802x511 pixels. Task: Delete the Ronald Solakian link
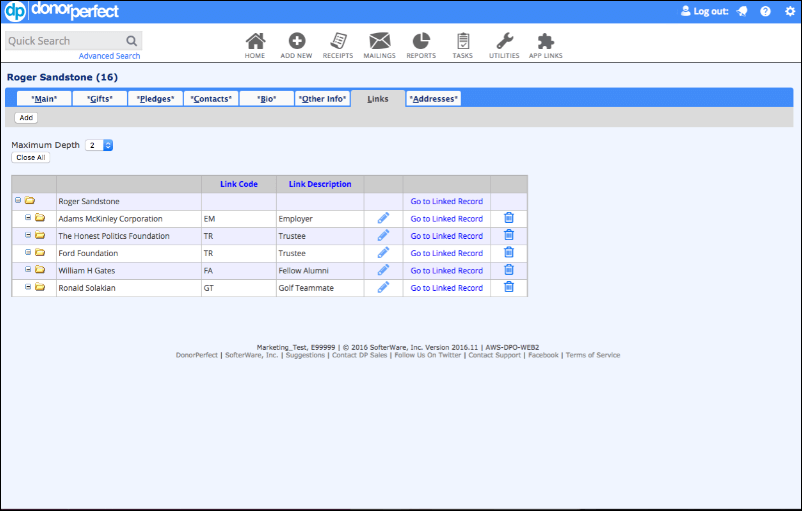point(509,287)
